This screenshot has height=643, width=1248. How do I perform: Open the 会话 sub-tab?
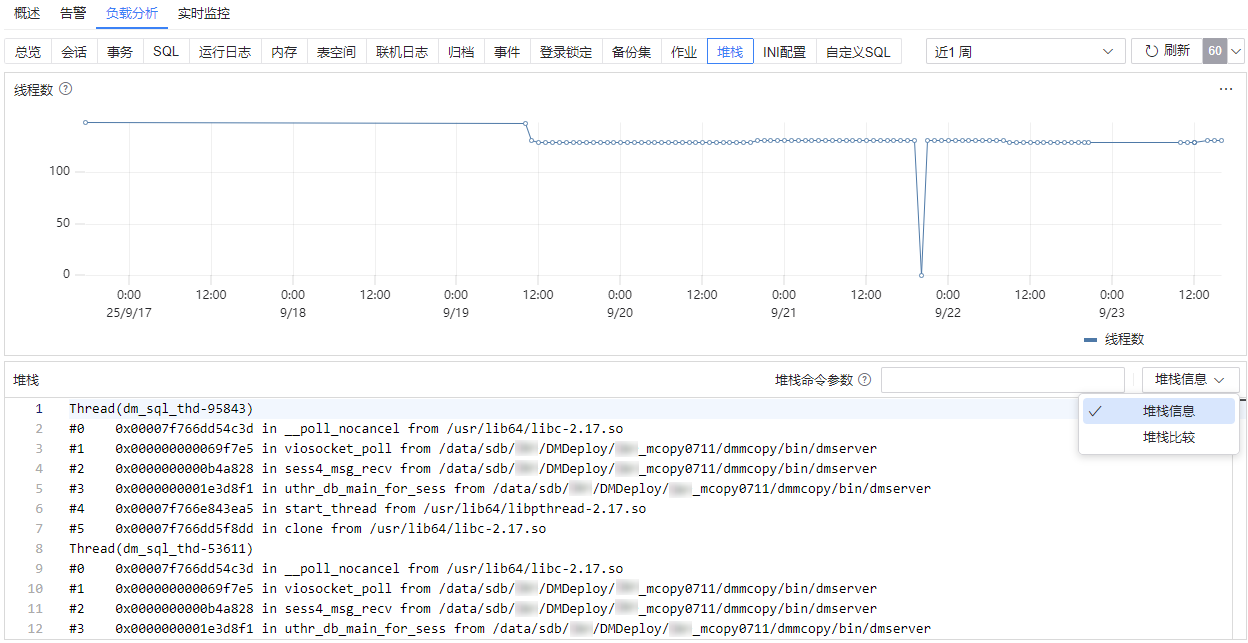click(74, 52)
